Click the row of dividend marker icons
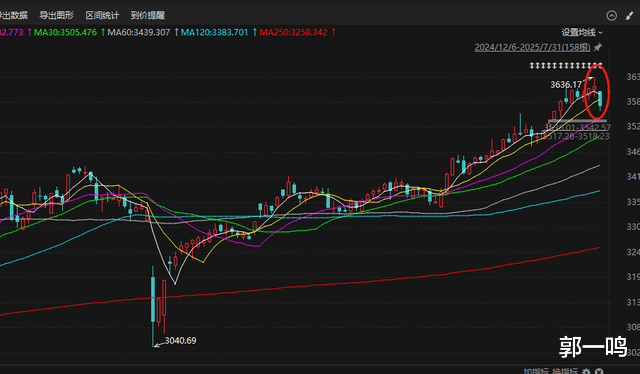Image resolution: width=640 pixels, height=374 pixels. [566, 65]
